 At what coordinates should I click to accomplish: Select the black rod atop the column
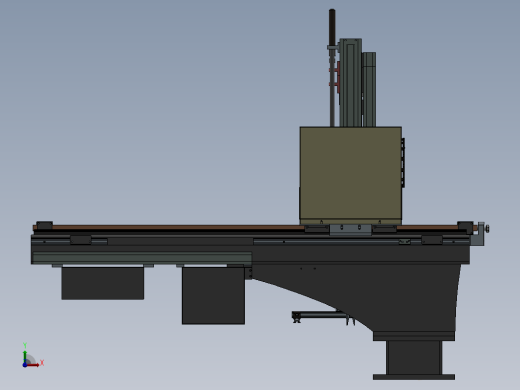[332, 27]
